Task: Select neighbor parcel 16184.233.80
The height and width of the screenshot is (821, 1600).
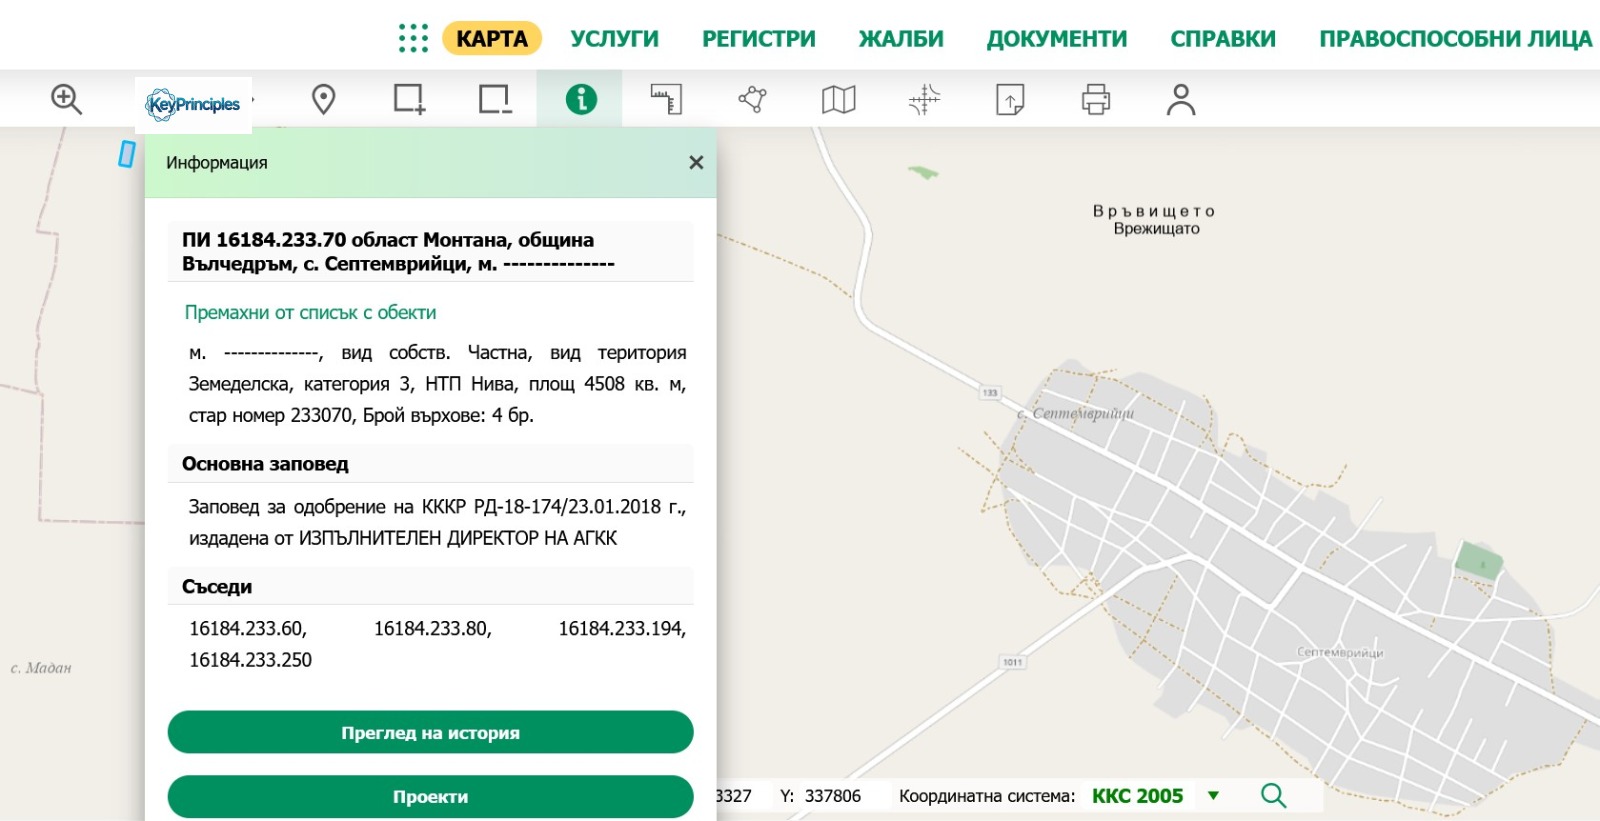Action: [x=433, y=628]
